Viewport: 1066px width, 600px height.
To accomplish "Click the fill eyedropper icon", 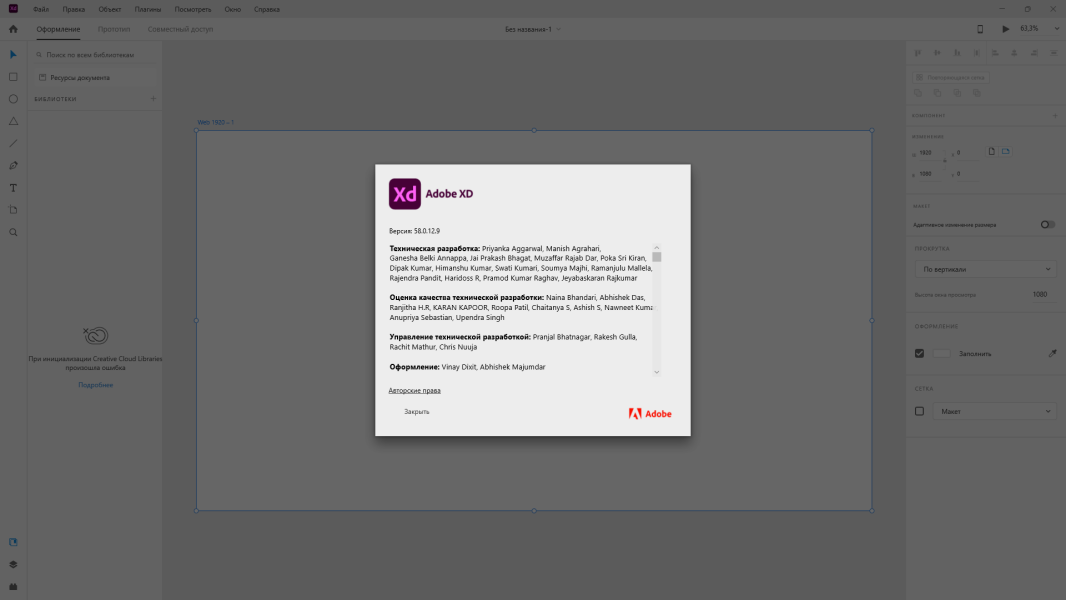I will (1052, 353).
